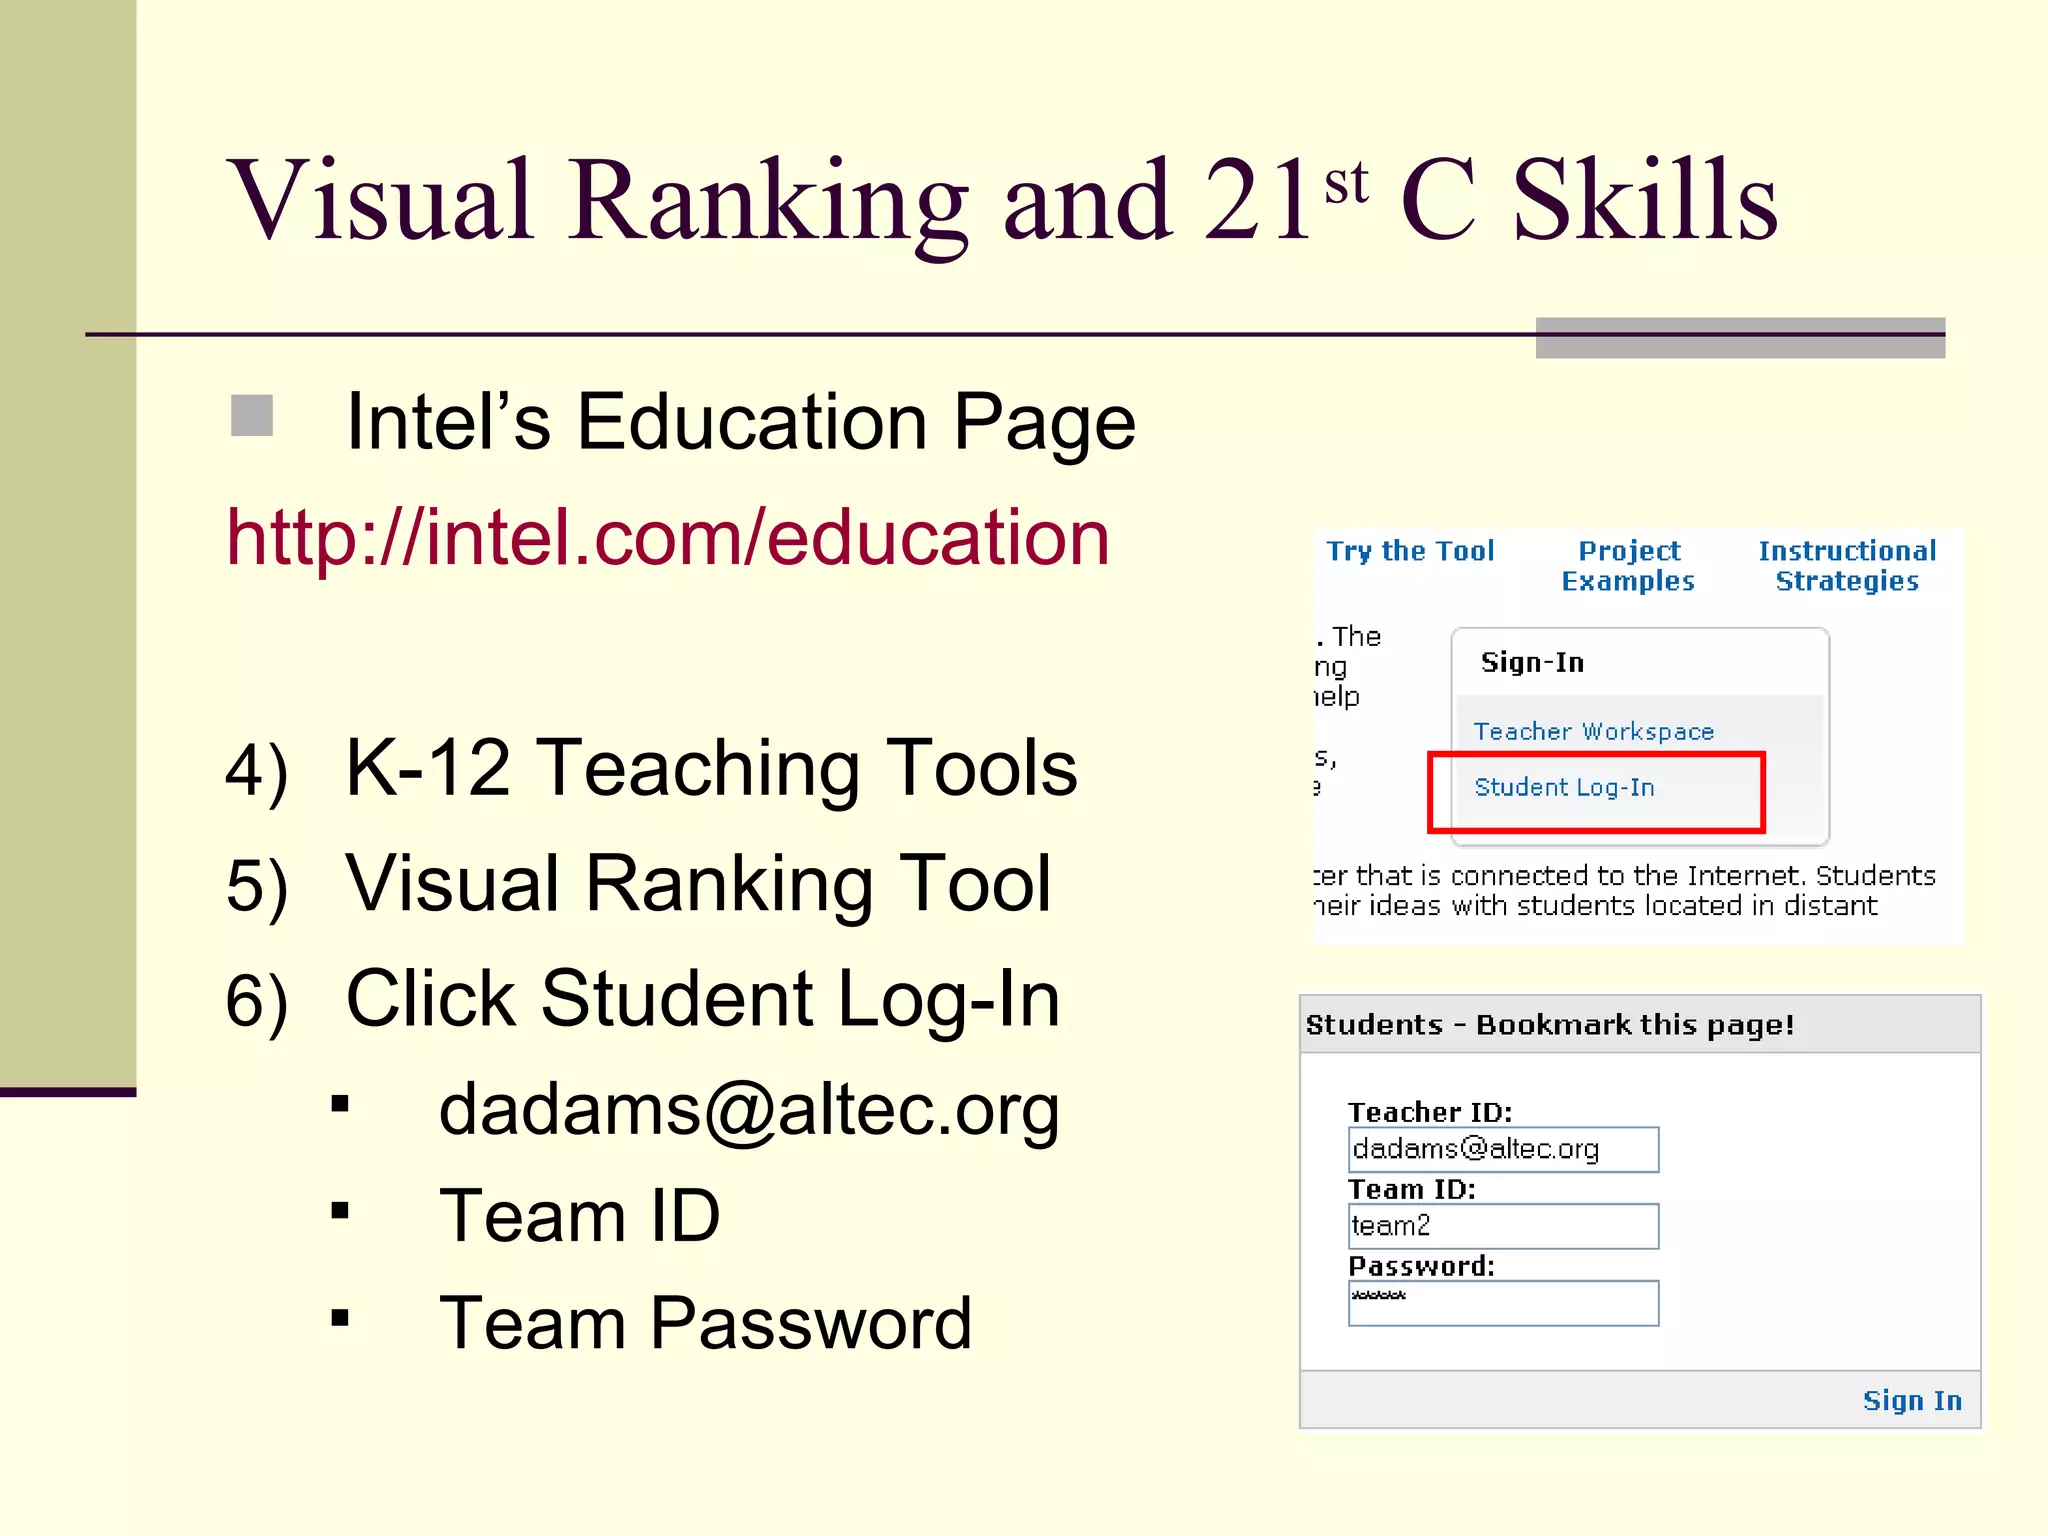Click in the Teacher ID input field
This screenshot has width=2048, height=1536.
click(x=1503, y=1149)
